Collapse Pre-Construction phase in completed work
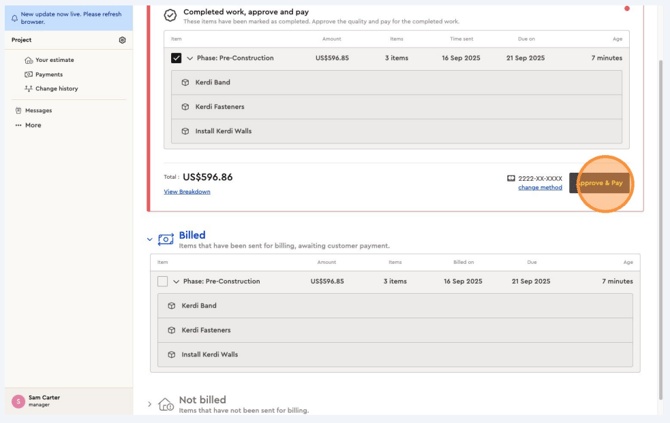Screen dimensions: 670x423 click(190, 58)
